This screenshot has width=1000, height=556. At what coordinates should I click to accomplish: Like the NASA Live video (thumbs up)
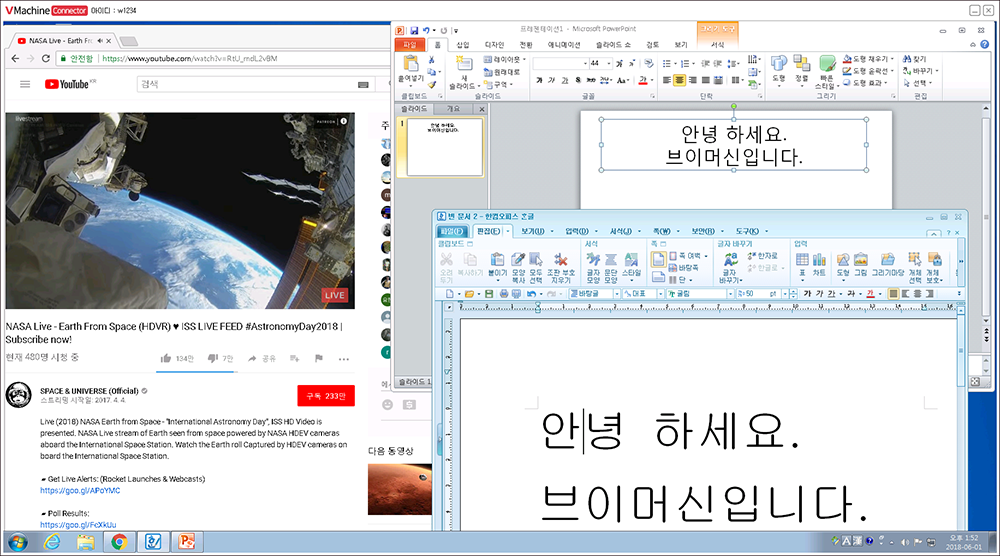(166, 358)
